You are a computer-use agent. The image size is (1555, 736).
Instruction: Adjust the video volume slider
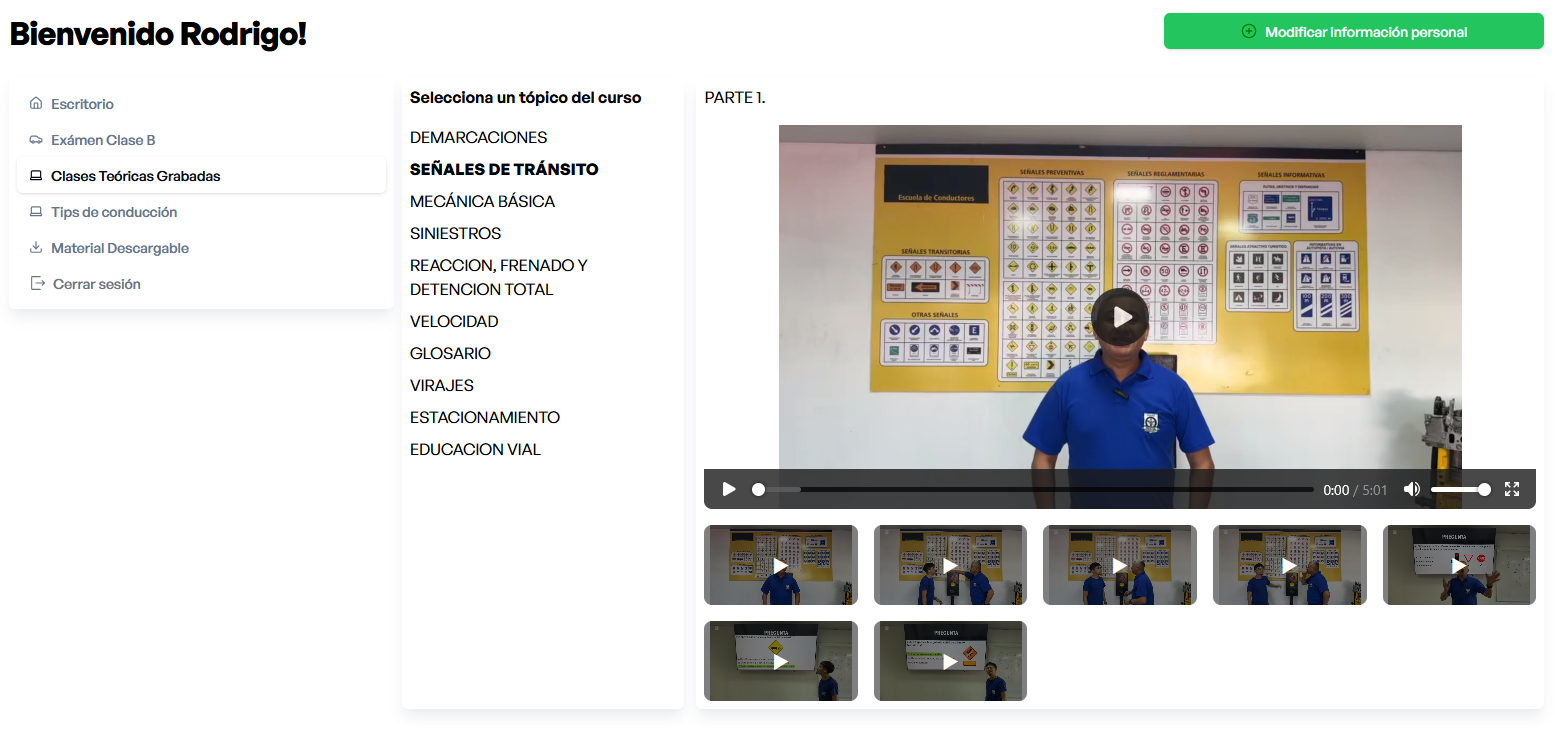click(x=1460, y=489)
